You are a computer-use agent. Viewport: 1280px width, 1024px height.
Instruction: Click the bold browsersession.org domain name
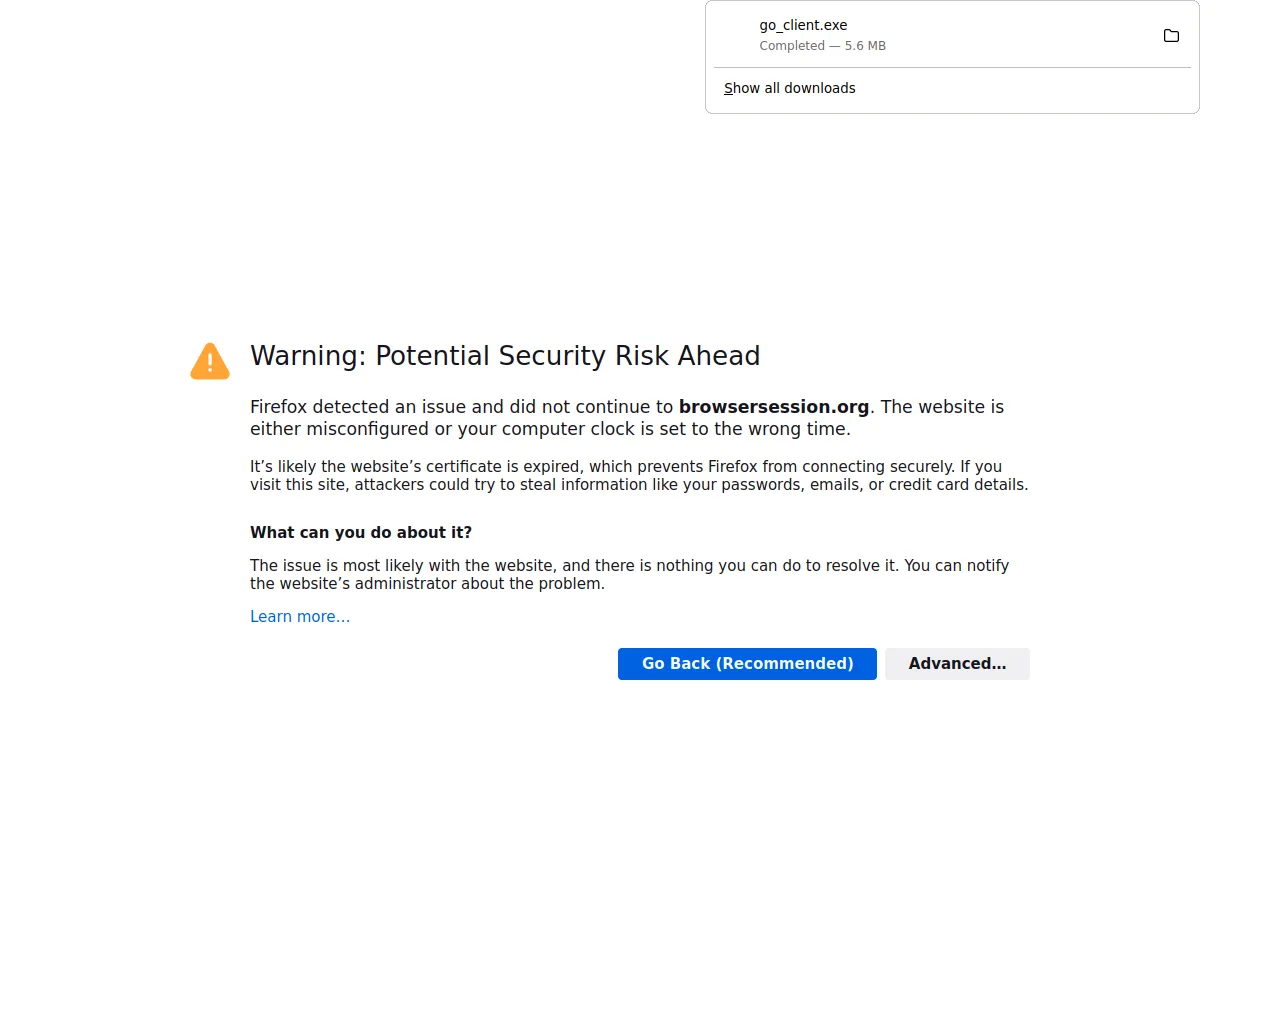773,407
